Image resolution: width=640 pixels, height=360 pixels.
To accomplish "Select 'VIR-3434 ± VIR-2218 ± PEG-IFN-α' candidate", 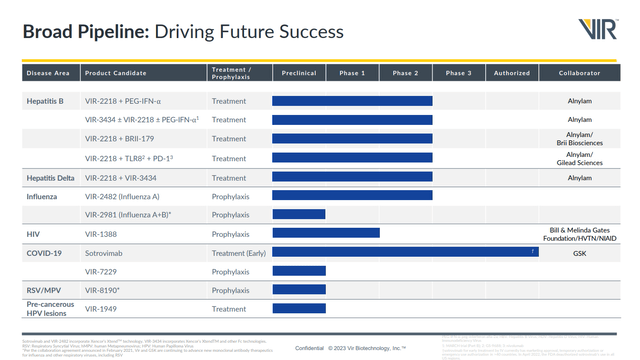I will point(142,120).
